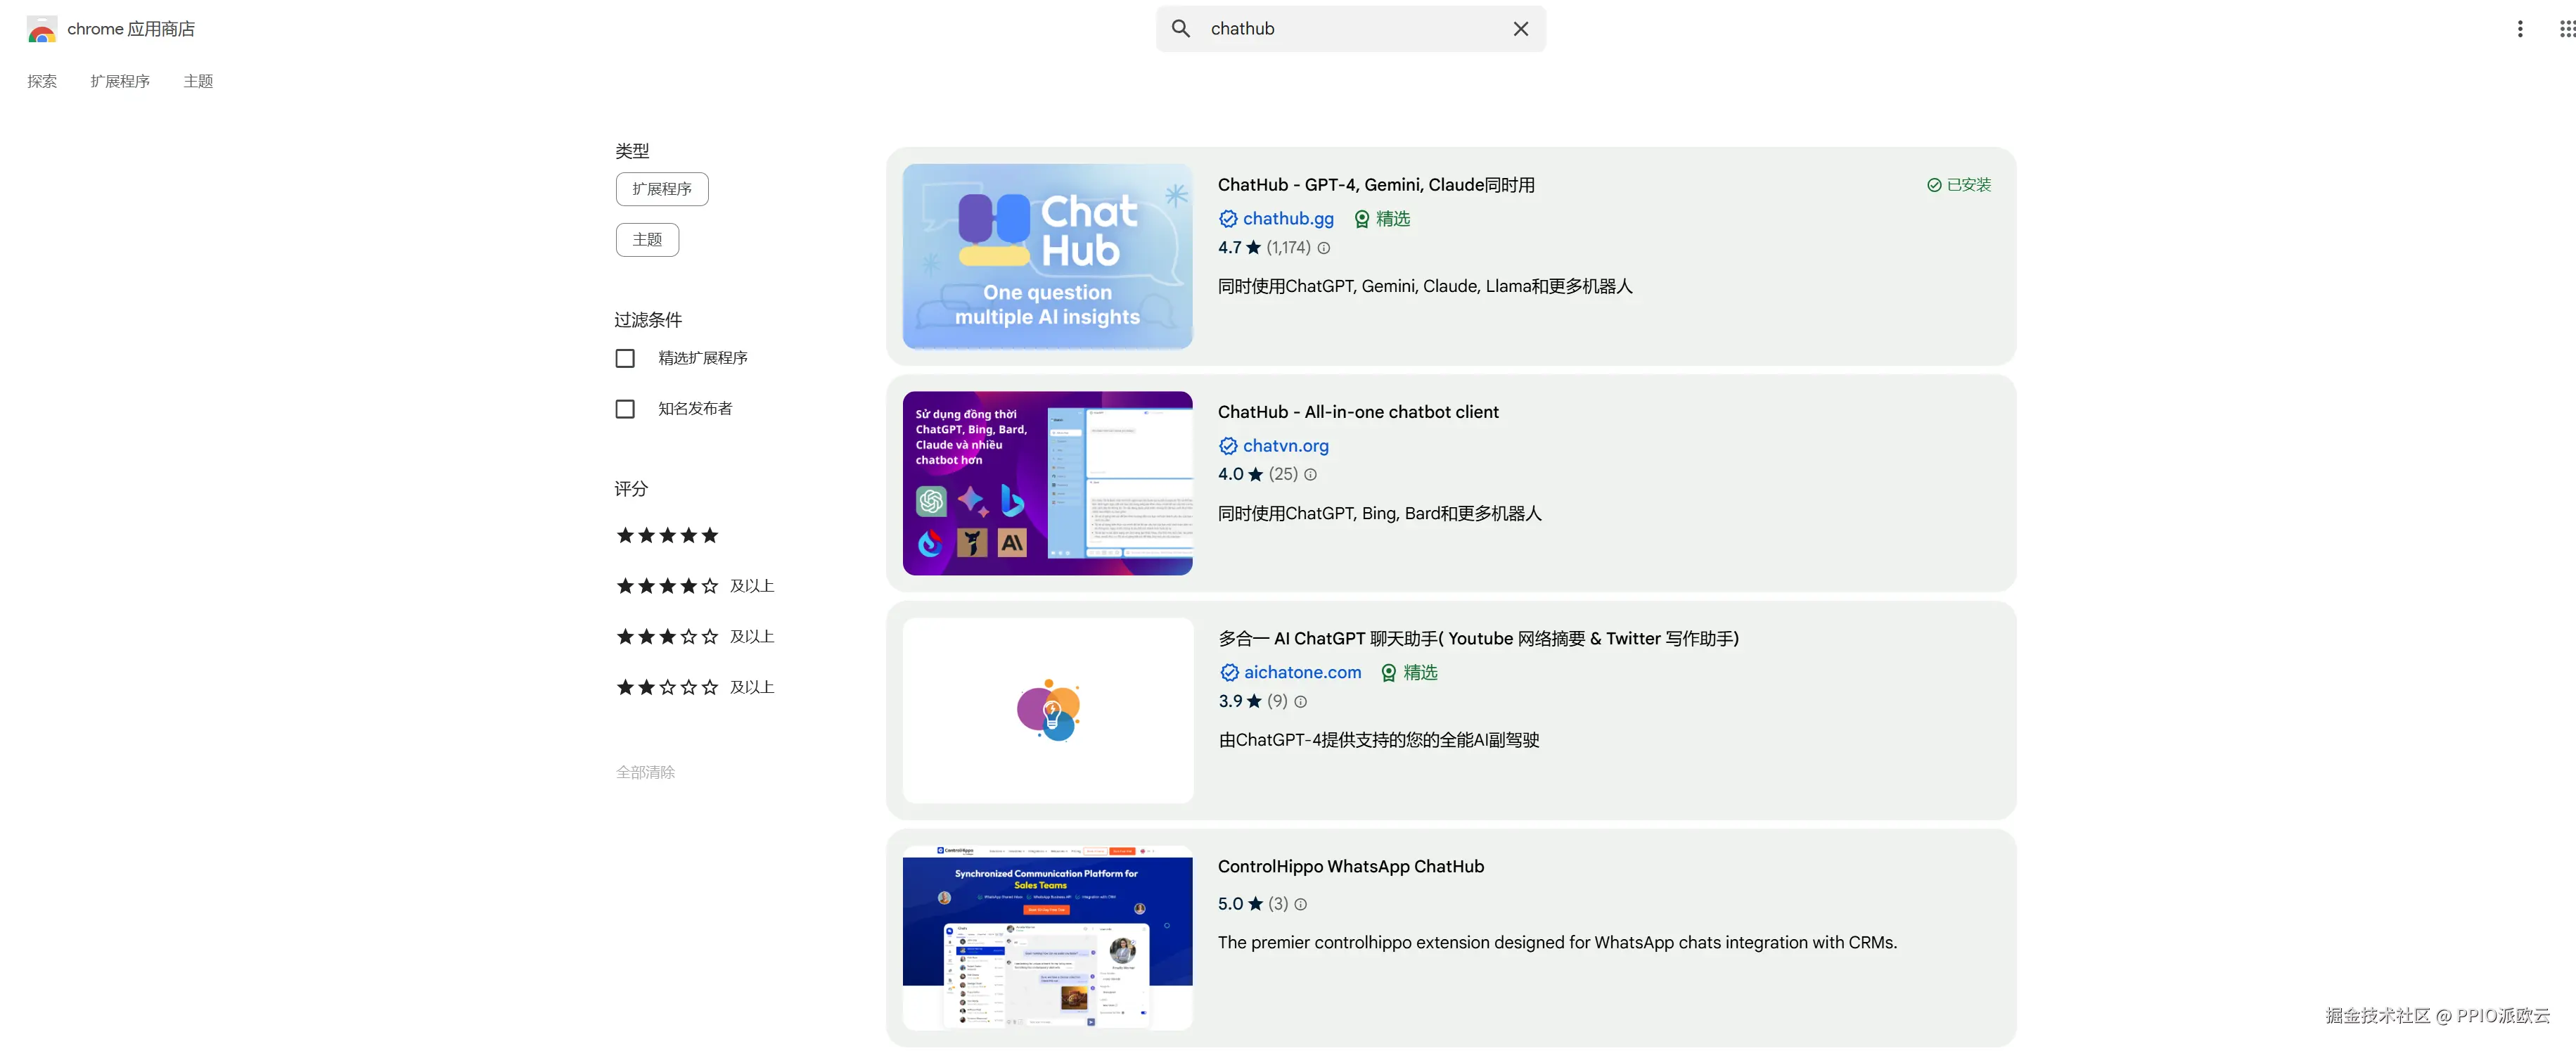Click the search magnifier icon

click(1181, 29)
